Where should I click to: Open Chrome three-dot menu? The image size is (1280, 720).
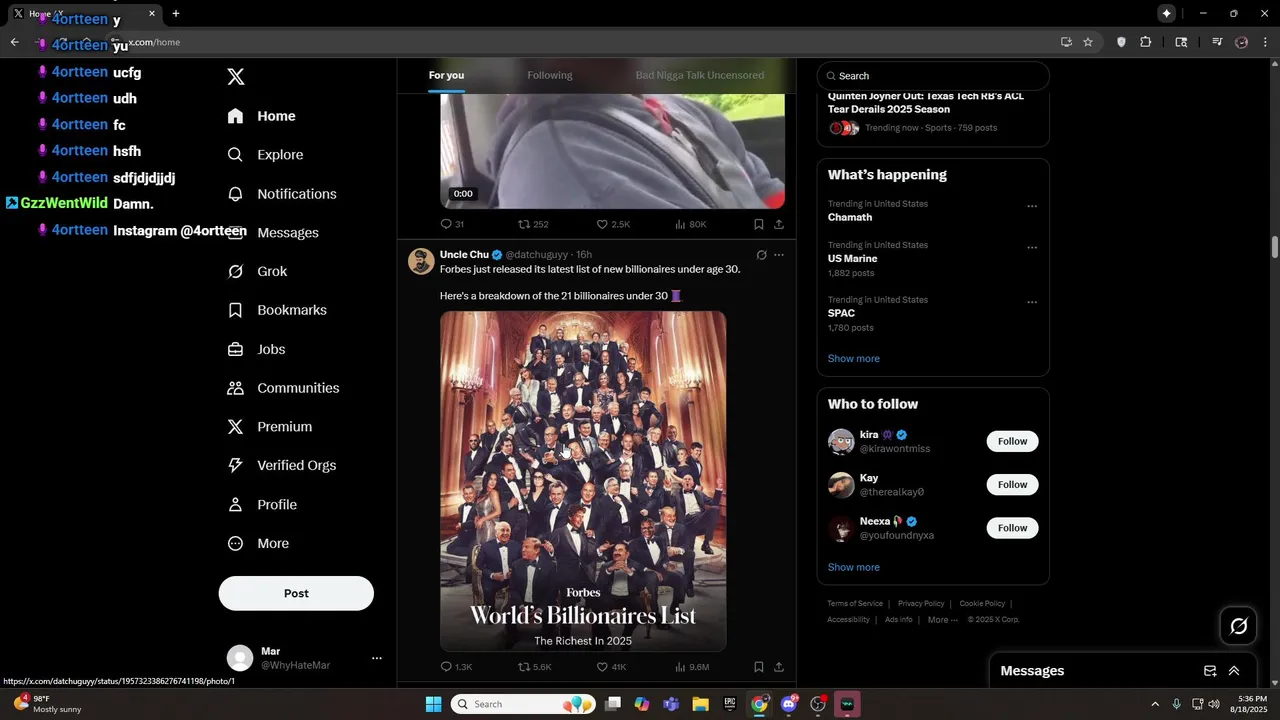pyautogui.click(x=1266, y=42)
